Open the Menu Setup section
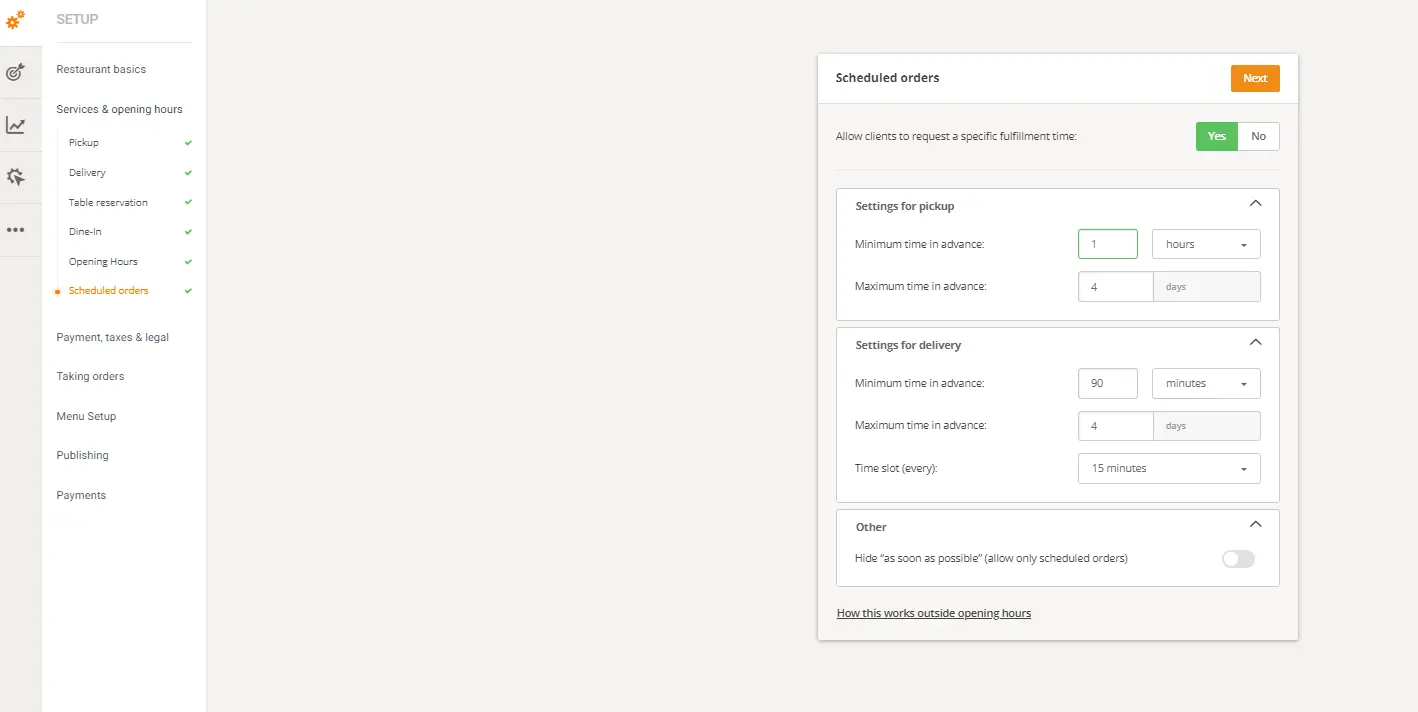The height and width of the screenshot is (712, 1418). (x=86, y=416)
